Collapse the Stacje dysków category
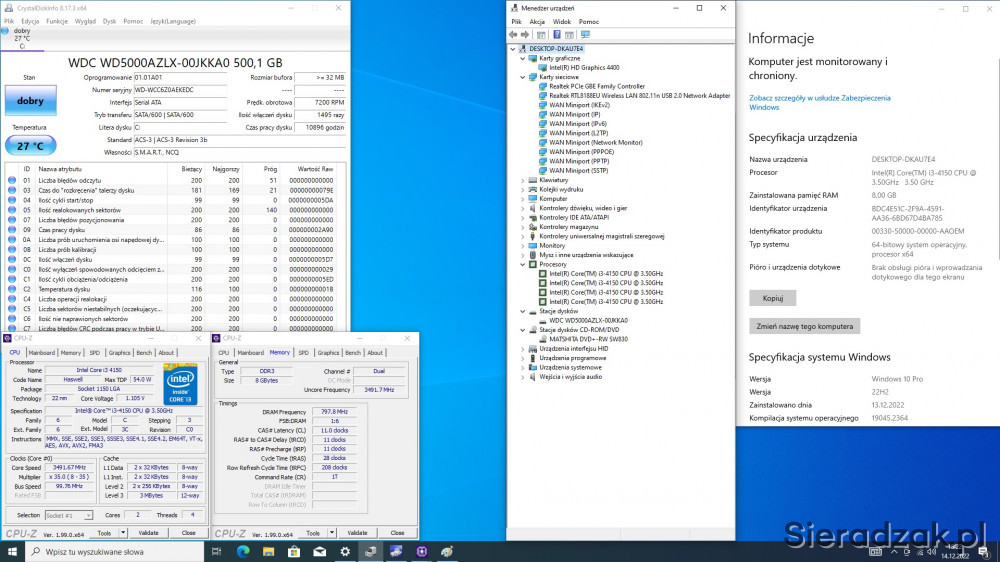 pyautogui.click(x=523, y=311)
